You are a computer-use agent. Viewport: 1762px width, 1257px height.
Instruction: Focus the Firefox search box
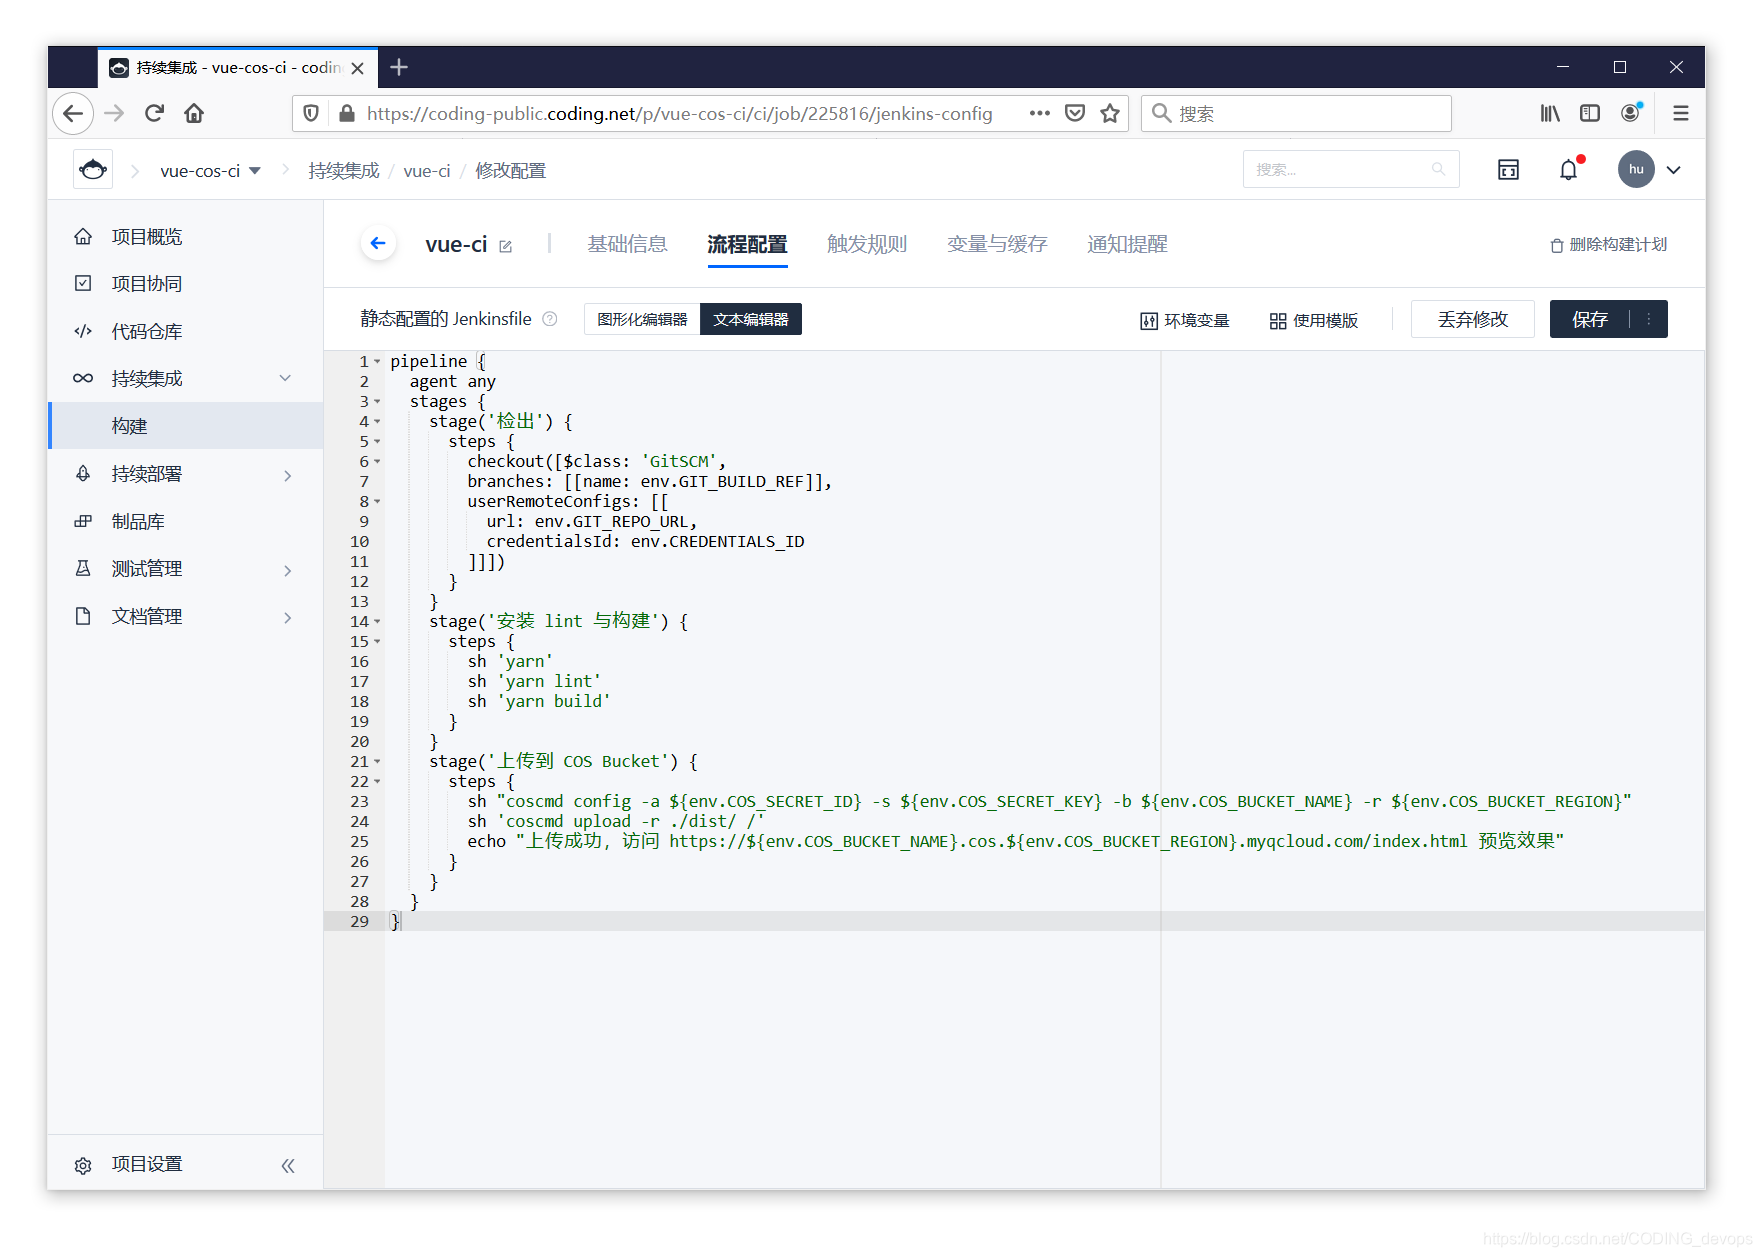[x=1296, y=113]
